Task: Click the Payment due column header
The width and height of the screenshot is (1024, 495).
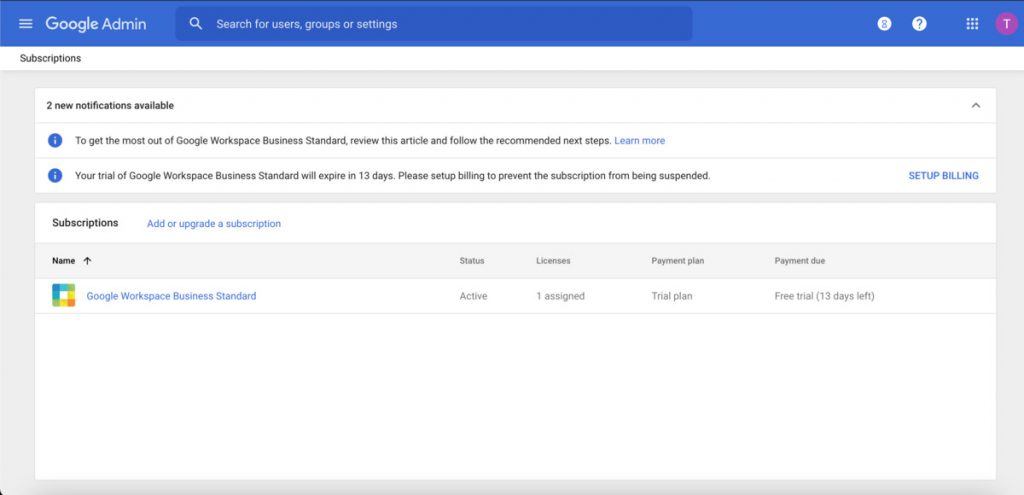Action: coord(799,261)
